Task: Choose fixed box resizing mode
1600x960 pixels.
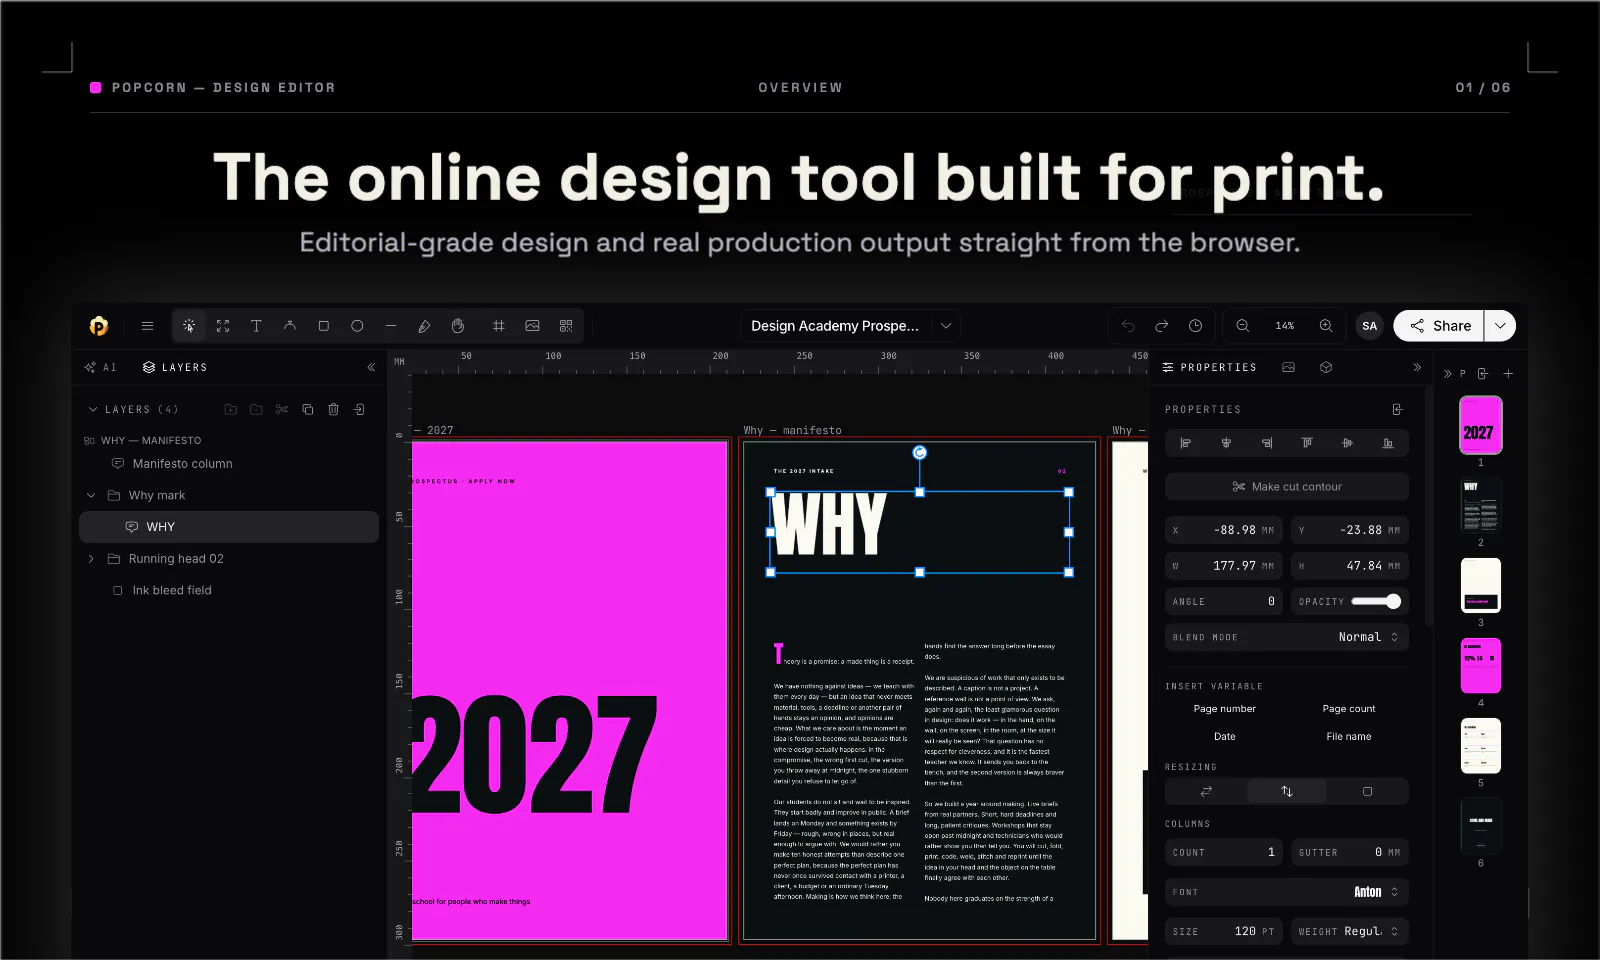Action: (x=1367, y=791)
